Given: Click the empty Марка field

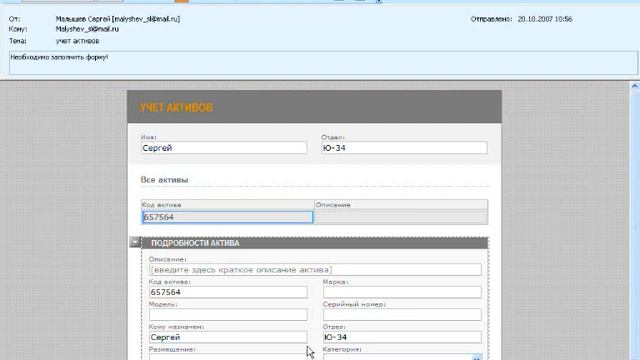Looking at the screenshot, I should 402,292.
